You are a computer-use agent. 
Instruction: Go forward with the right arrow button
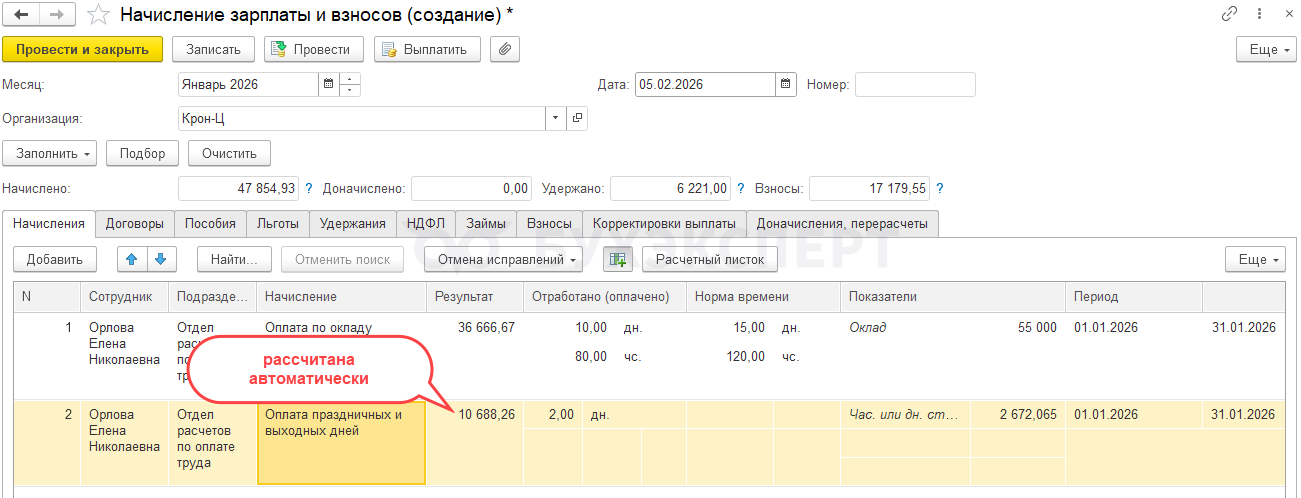tap(56, 15)
